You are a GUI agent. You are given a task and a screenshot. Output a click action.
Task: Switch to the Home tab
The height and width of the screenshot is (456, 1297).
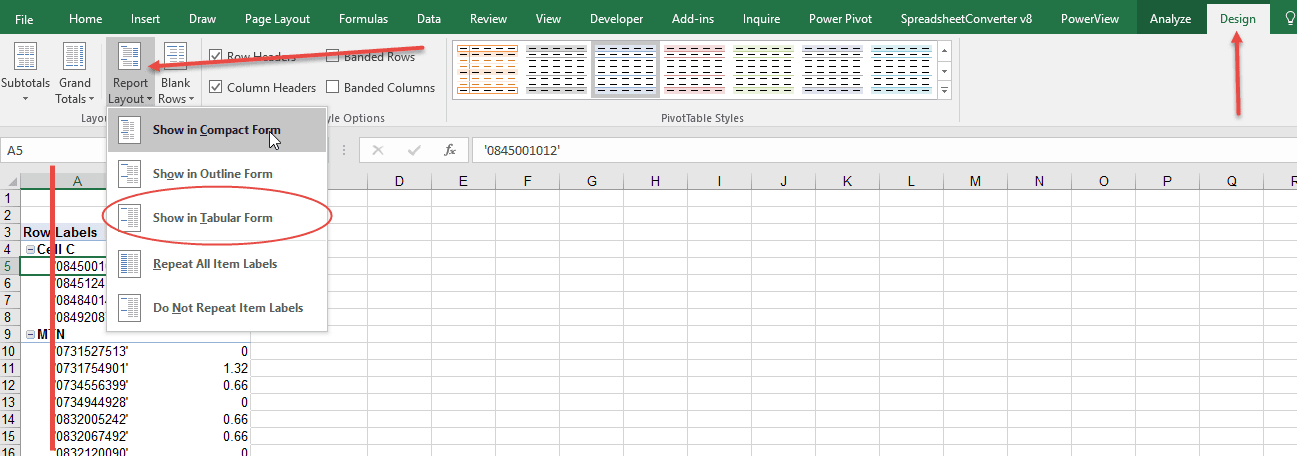(85, 18)
